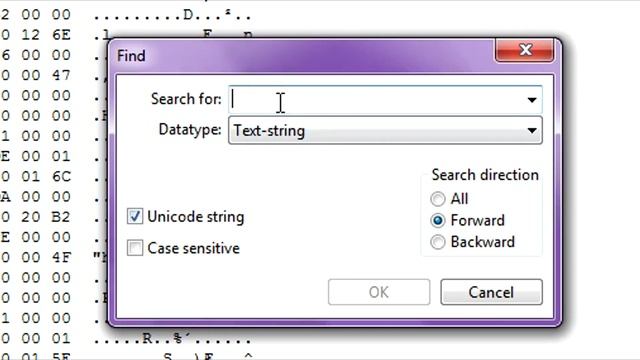Select the All search direction option
Viewport: 640px width, 360px height.
438,199
